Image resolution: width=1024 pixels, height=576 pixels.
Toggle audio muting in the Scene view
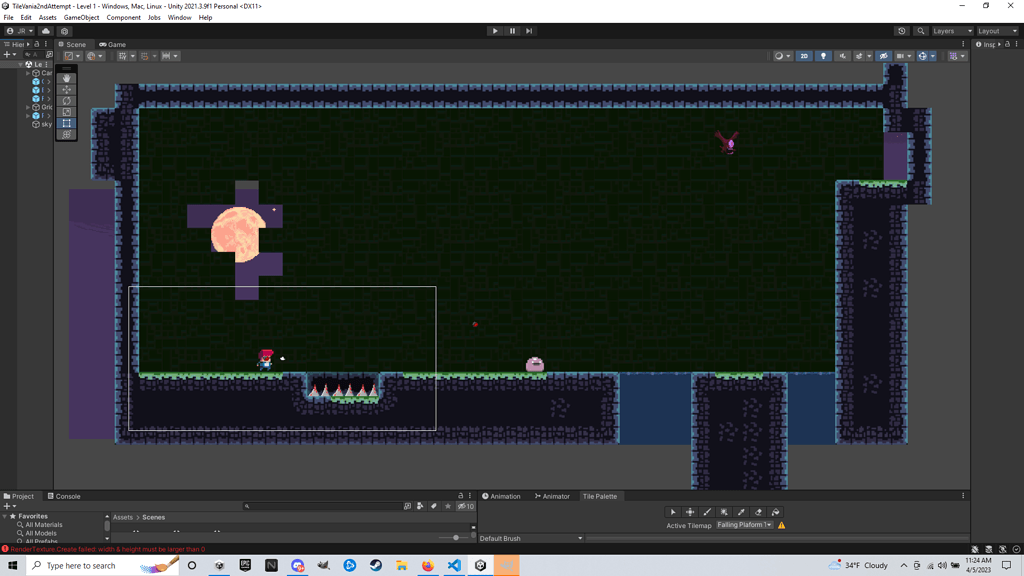click(x=843, y=56)
